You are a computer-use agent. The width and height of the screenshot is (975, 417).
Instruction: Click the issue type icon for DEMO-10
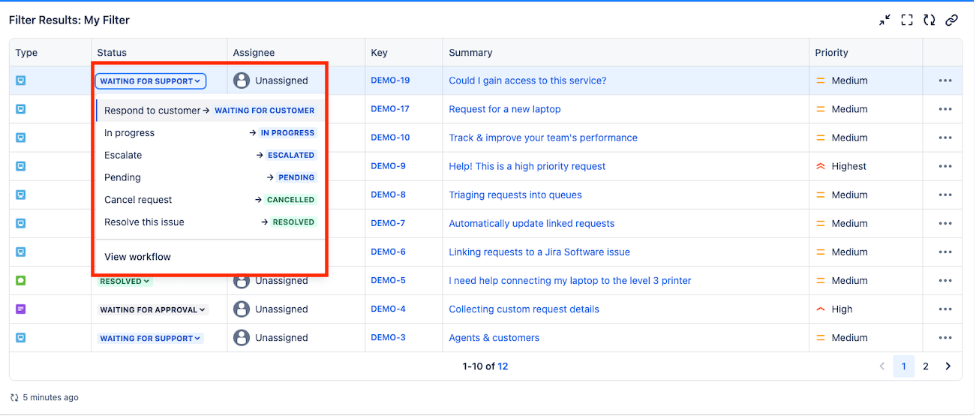(21, 137)
